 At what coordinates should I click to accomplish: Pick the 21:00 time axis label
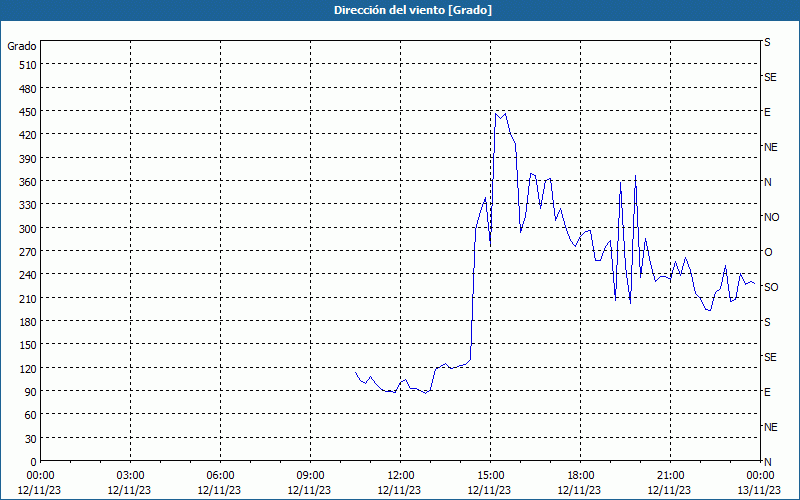670,476
